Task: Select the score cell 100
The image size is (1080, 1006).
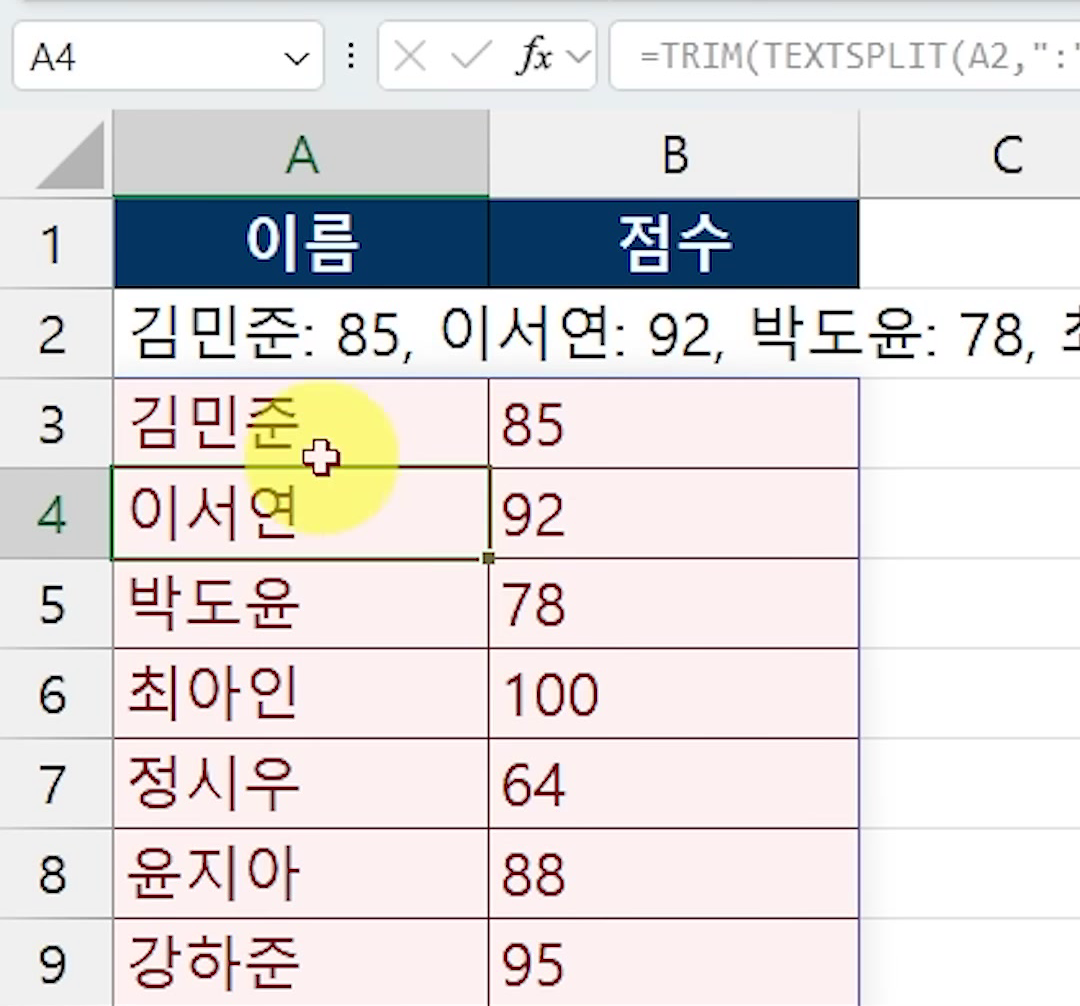Action: (x=674, y=693)
